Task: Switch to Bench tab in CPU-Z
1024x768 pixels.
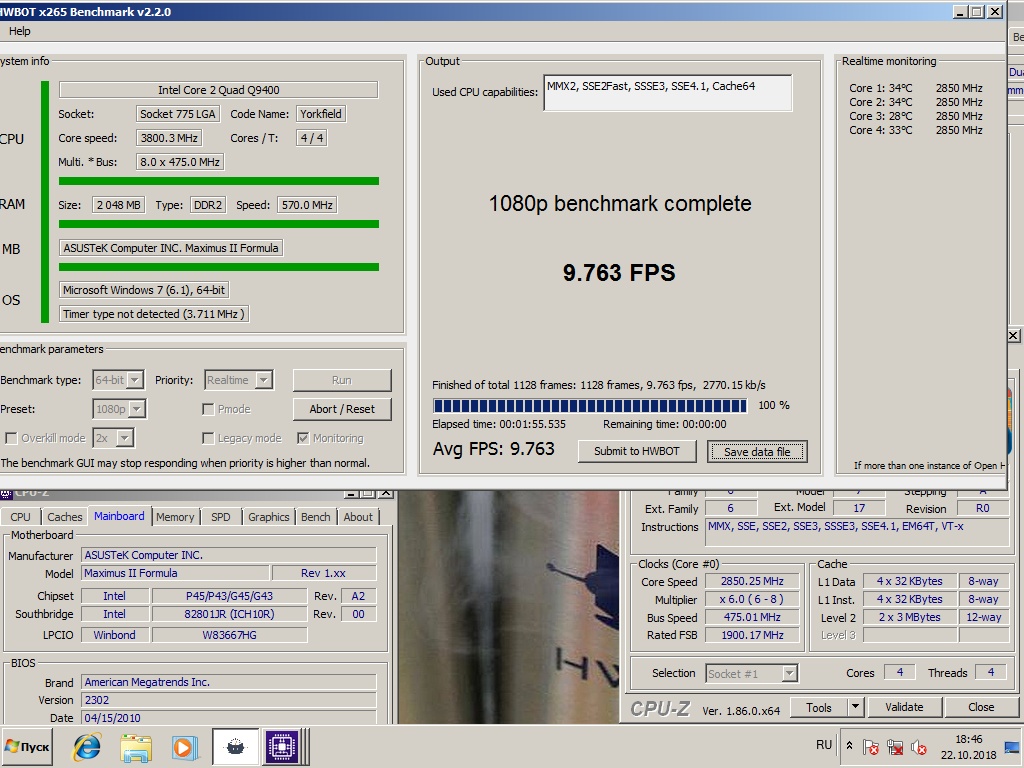Action: (x=315, y=517)
